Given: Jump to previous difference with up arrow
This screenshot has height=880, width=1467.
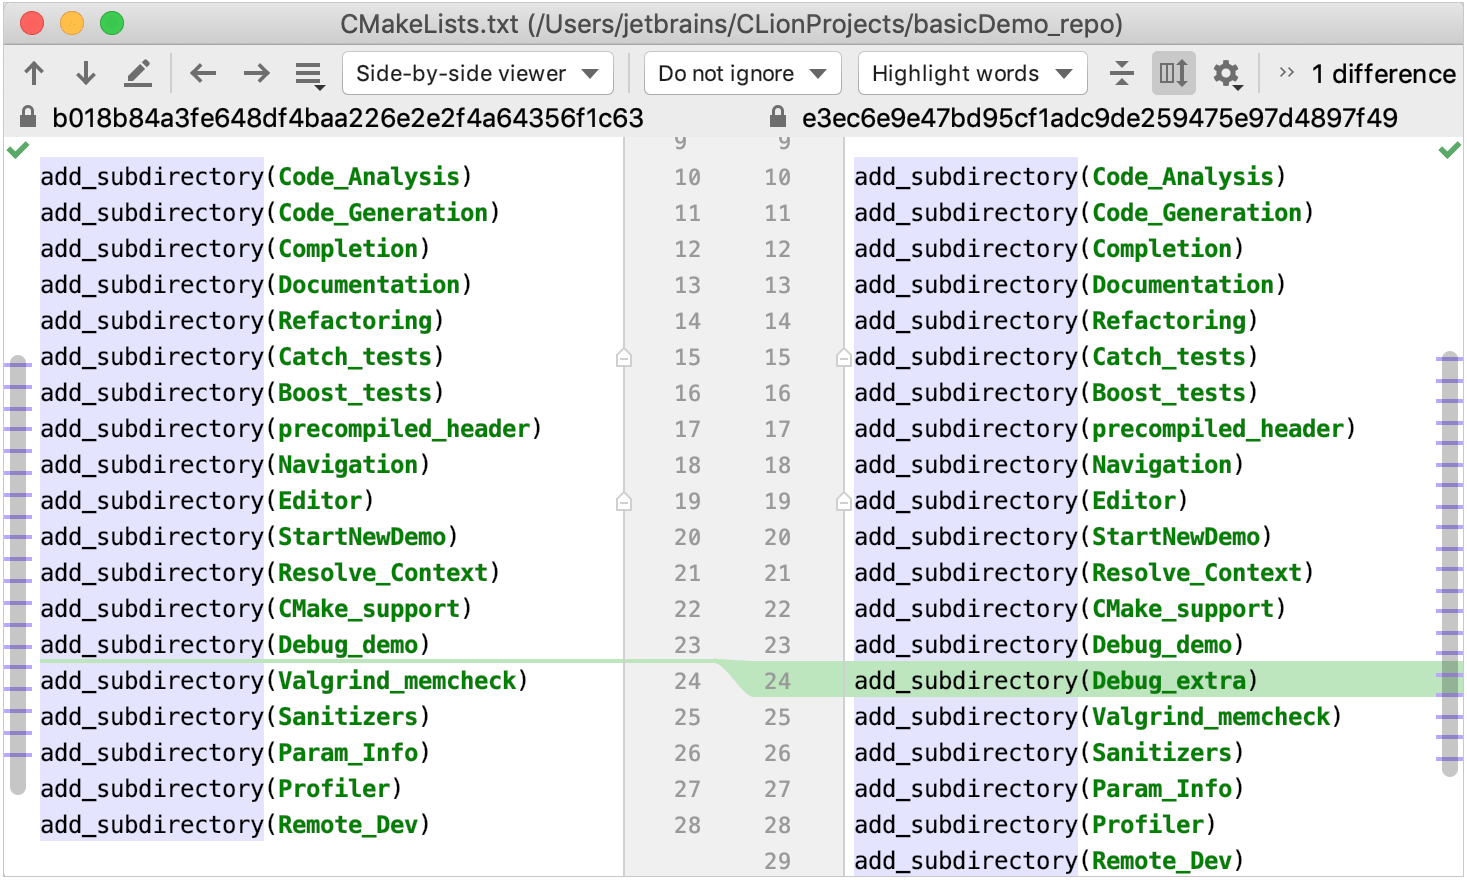Looking at the screenshot, I should (x=35, y=72).
